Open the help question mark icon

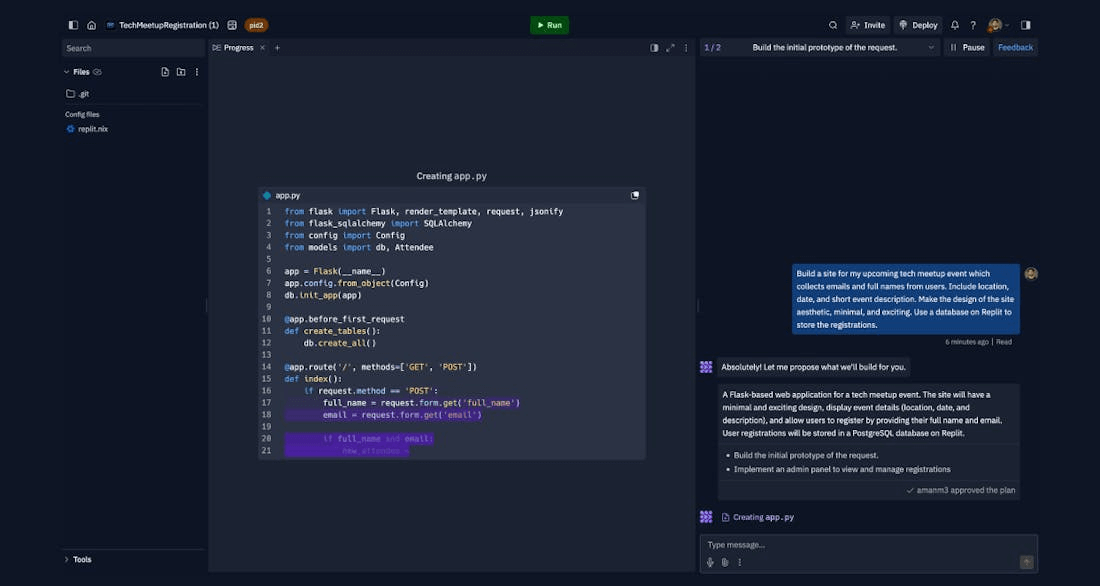(973, 25)
